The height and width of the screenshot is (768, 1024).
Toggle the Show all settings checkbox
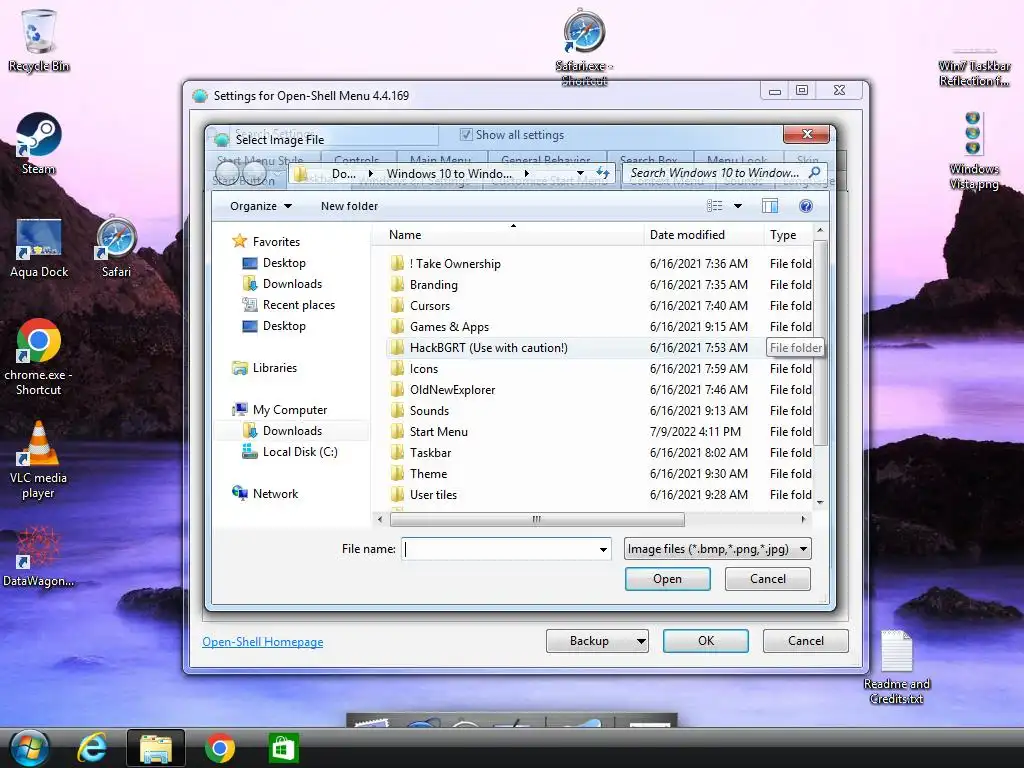(466, 135)
